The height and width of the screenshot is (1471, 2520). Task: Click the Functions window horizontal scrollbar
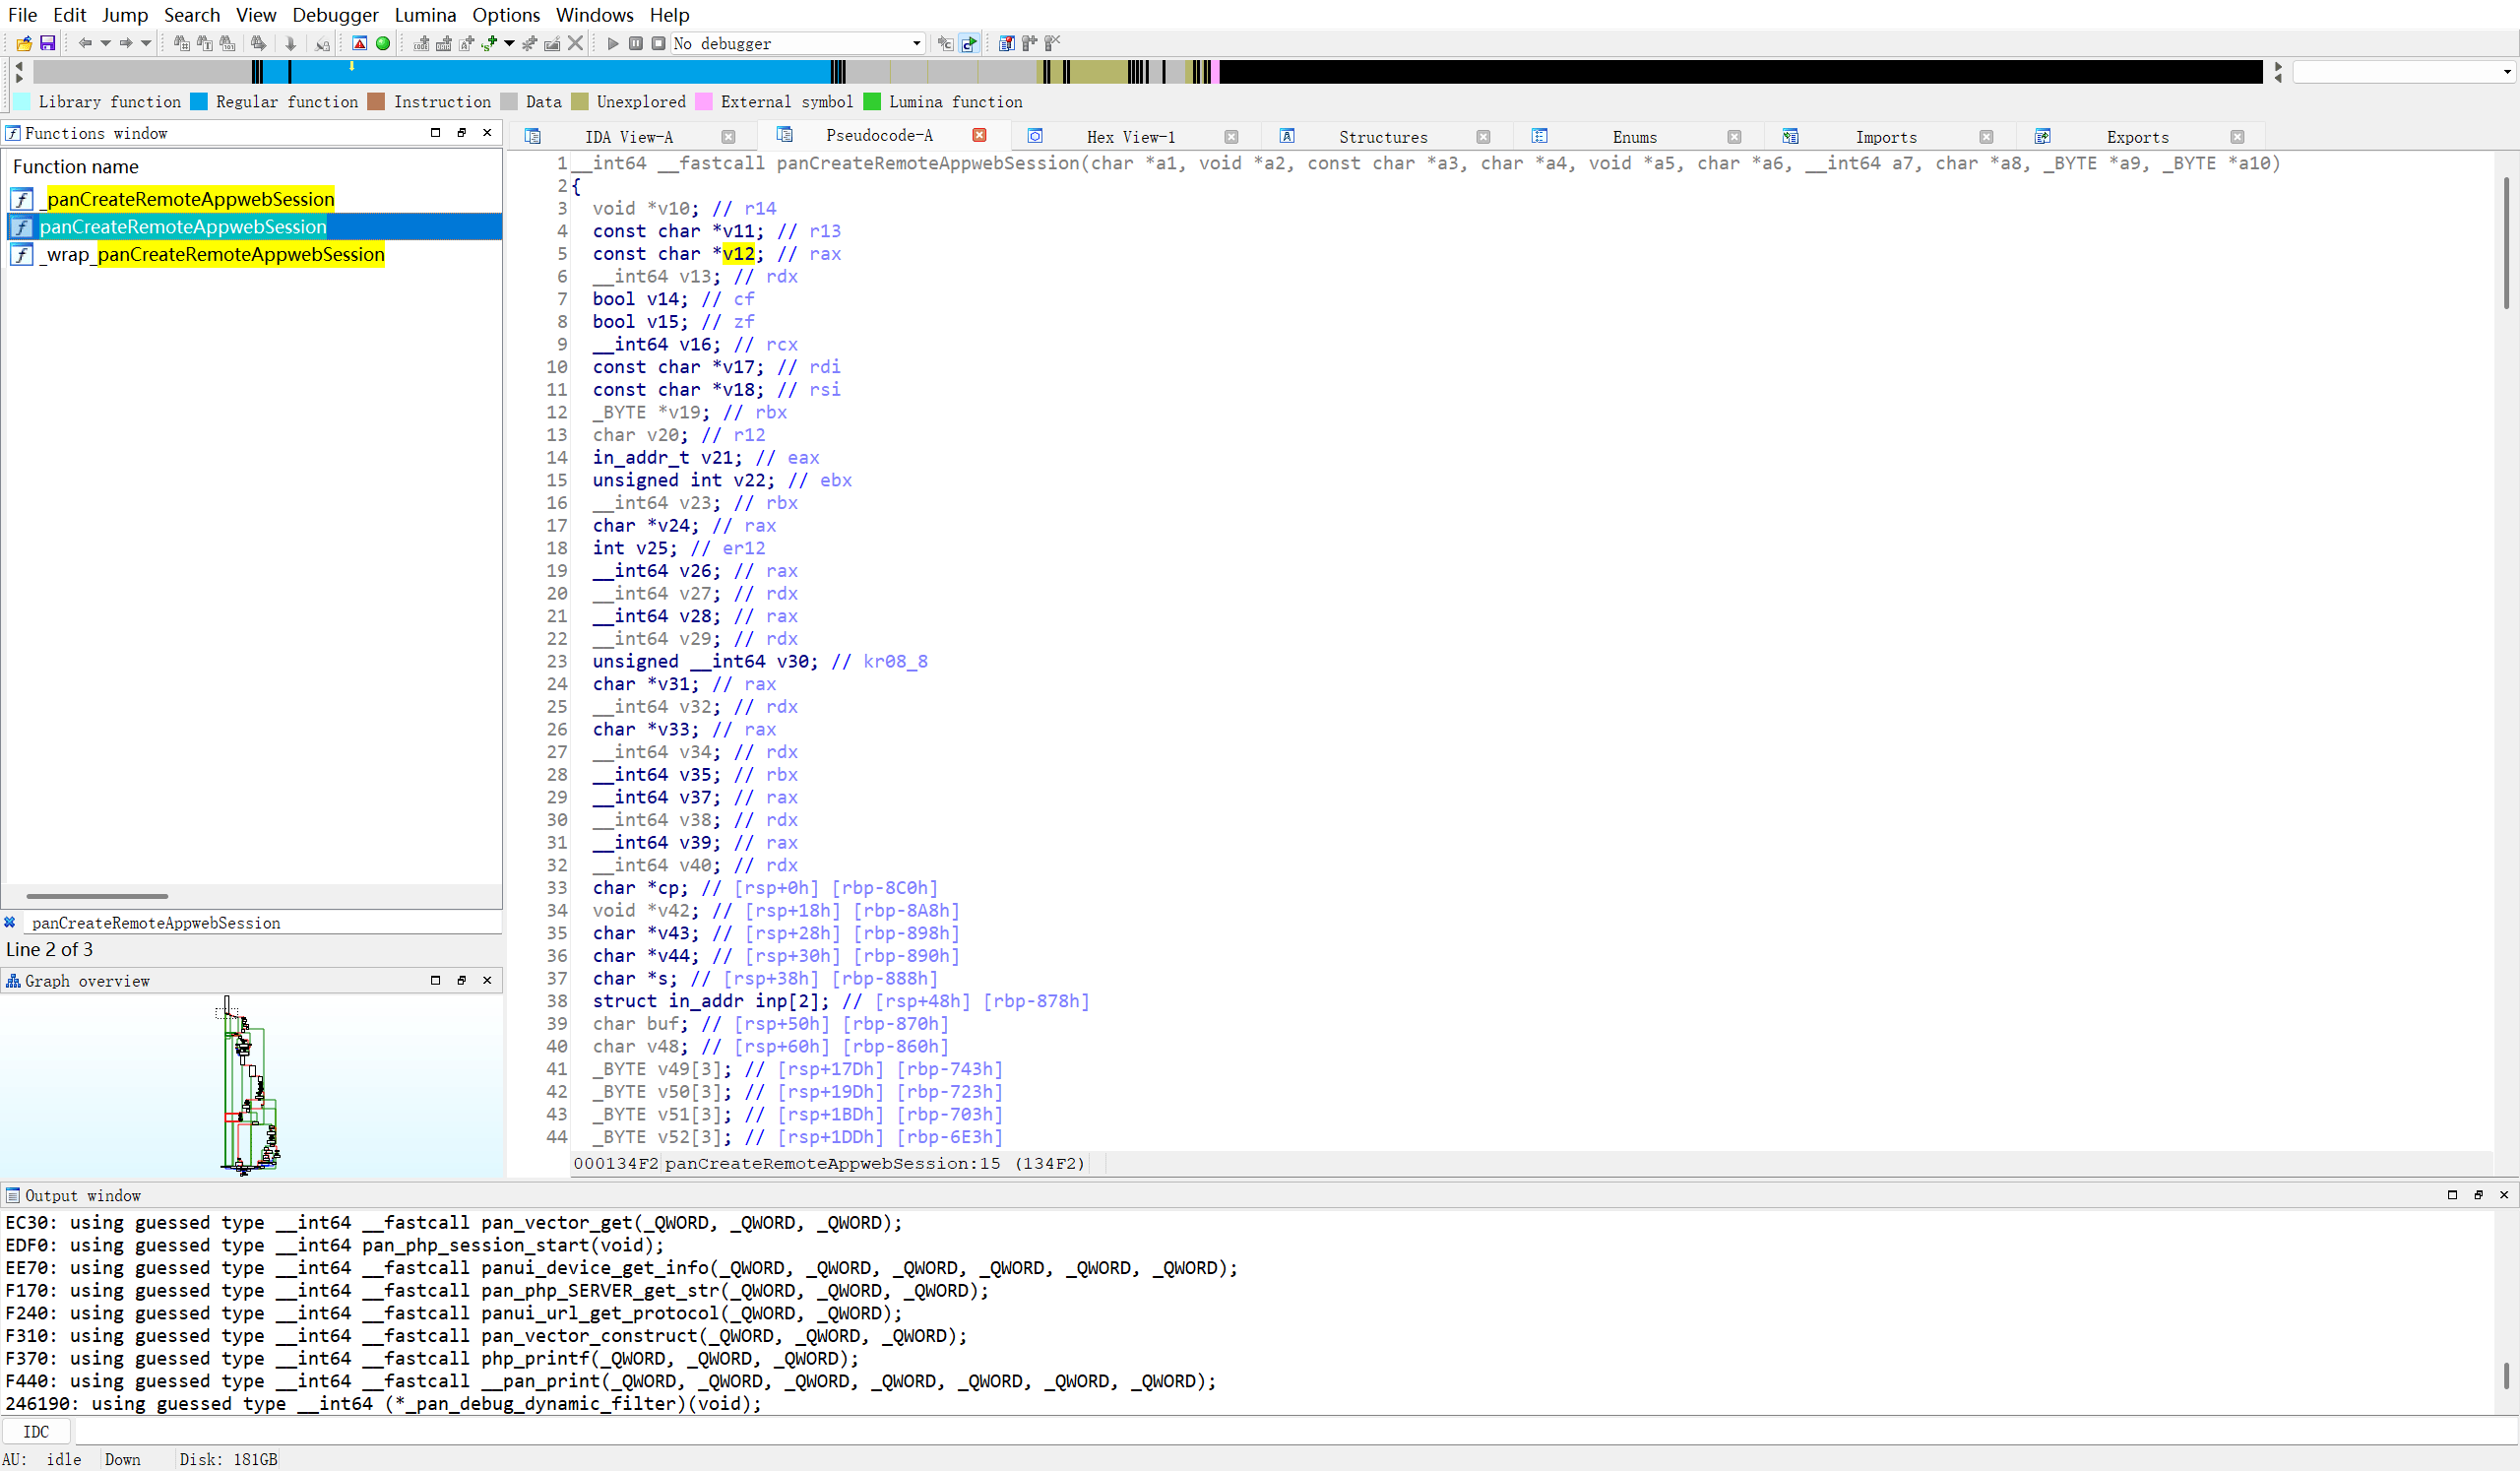(x=97, y=896)
